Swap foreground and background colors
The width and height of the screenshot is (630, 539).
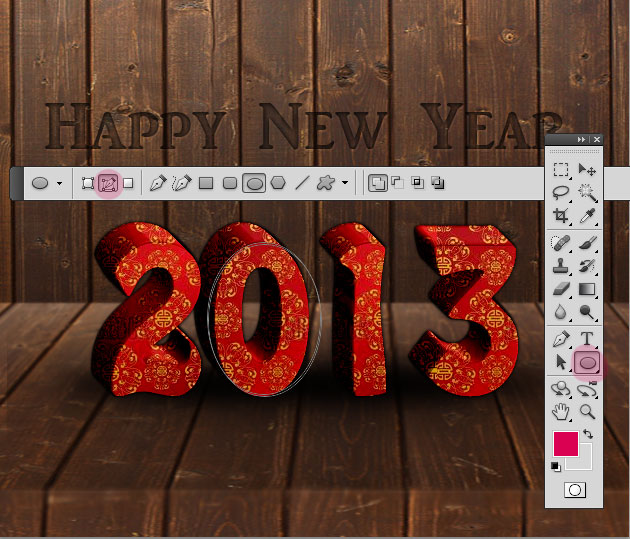pyautogui.click(x=590, y=435)
